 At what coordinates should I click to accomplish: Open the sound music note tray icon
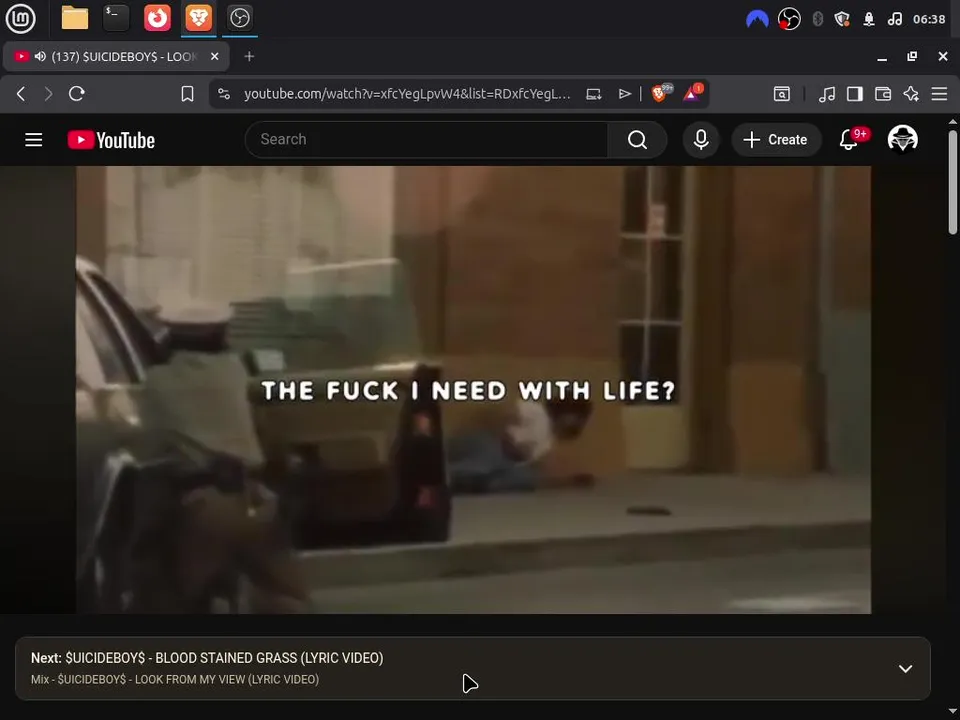[x=894, y=19]
